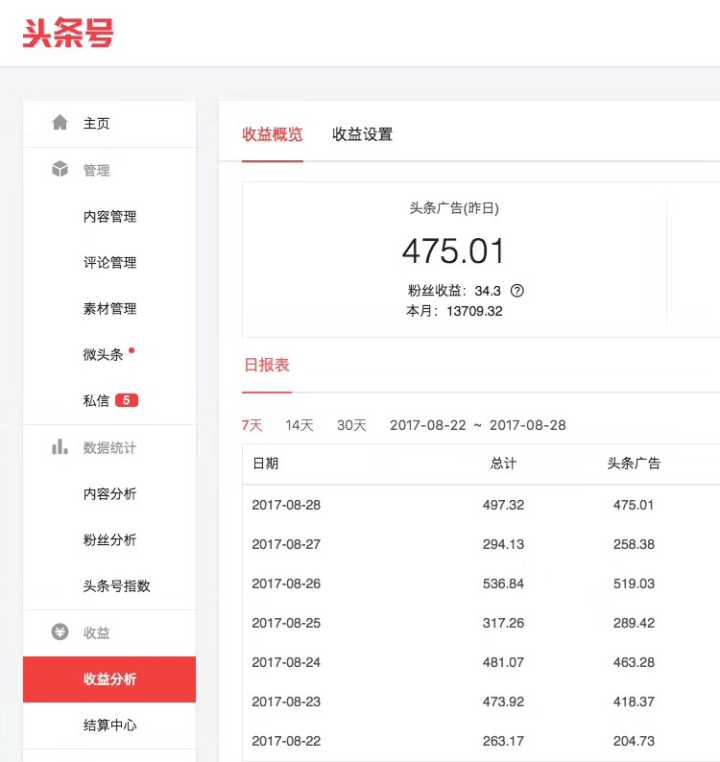Click date cell 2017-08-23
Screen dimensions: 720x762
coord(286,702)
